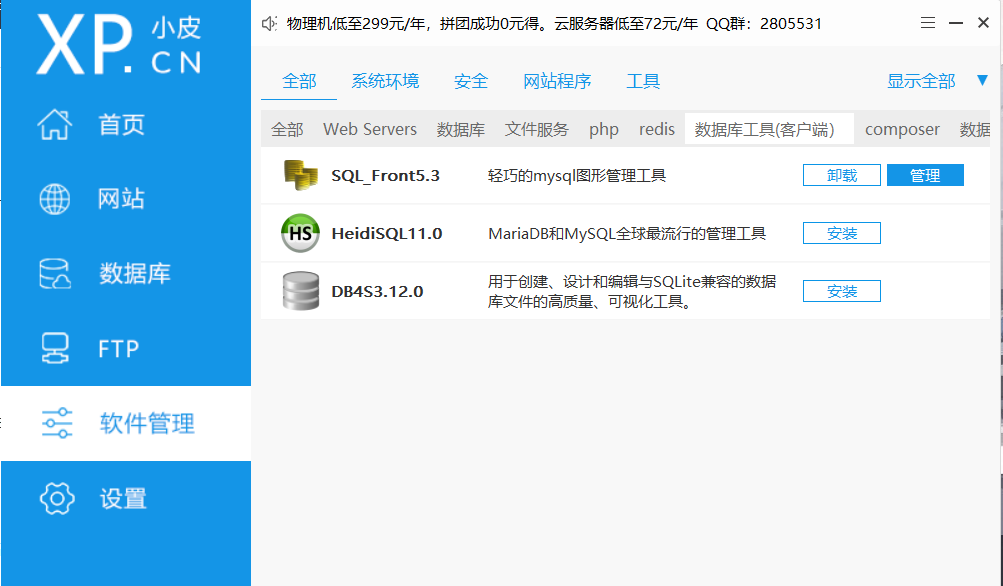Select the 文件服务 sub-category
The image size is (1003, 586).
pos(537,129)
